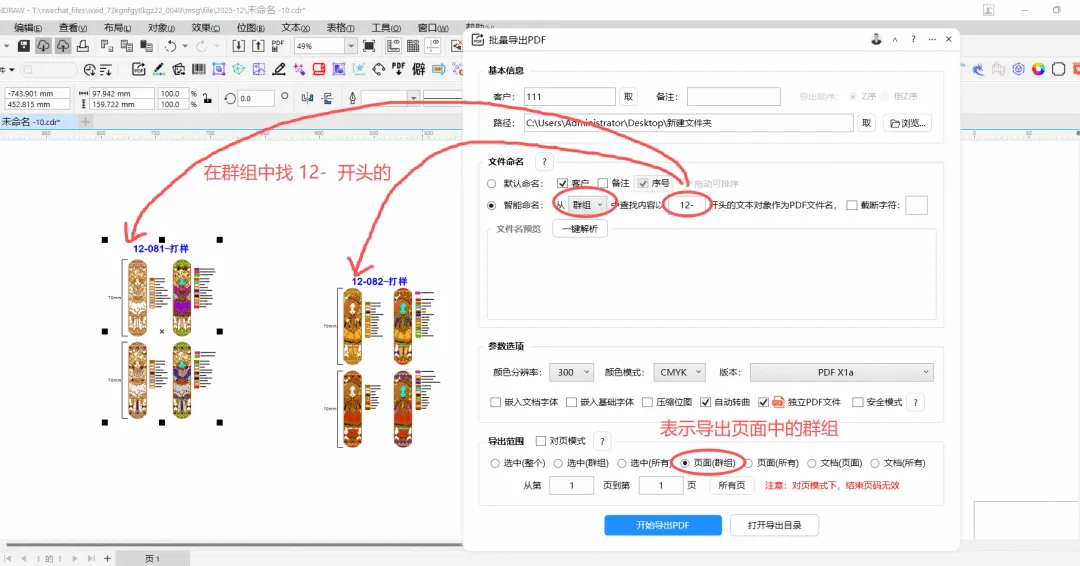Viewport: 1080px width, 566px height.
Task: Select the 选中(整个) export range radio
Action: pos(495,463)
